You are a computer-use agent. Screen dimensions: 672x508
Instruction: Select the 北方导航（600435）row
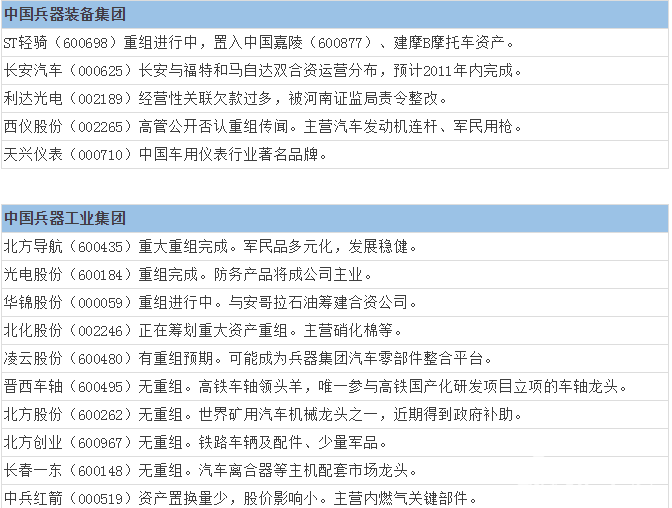61,246
